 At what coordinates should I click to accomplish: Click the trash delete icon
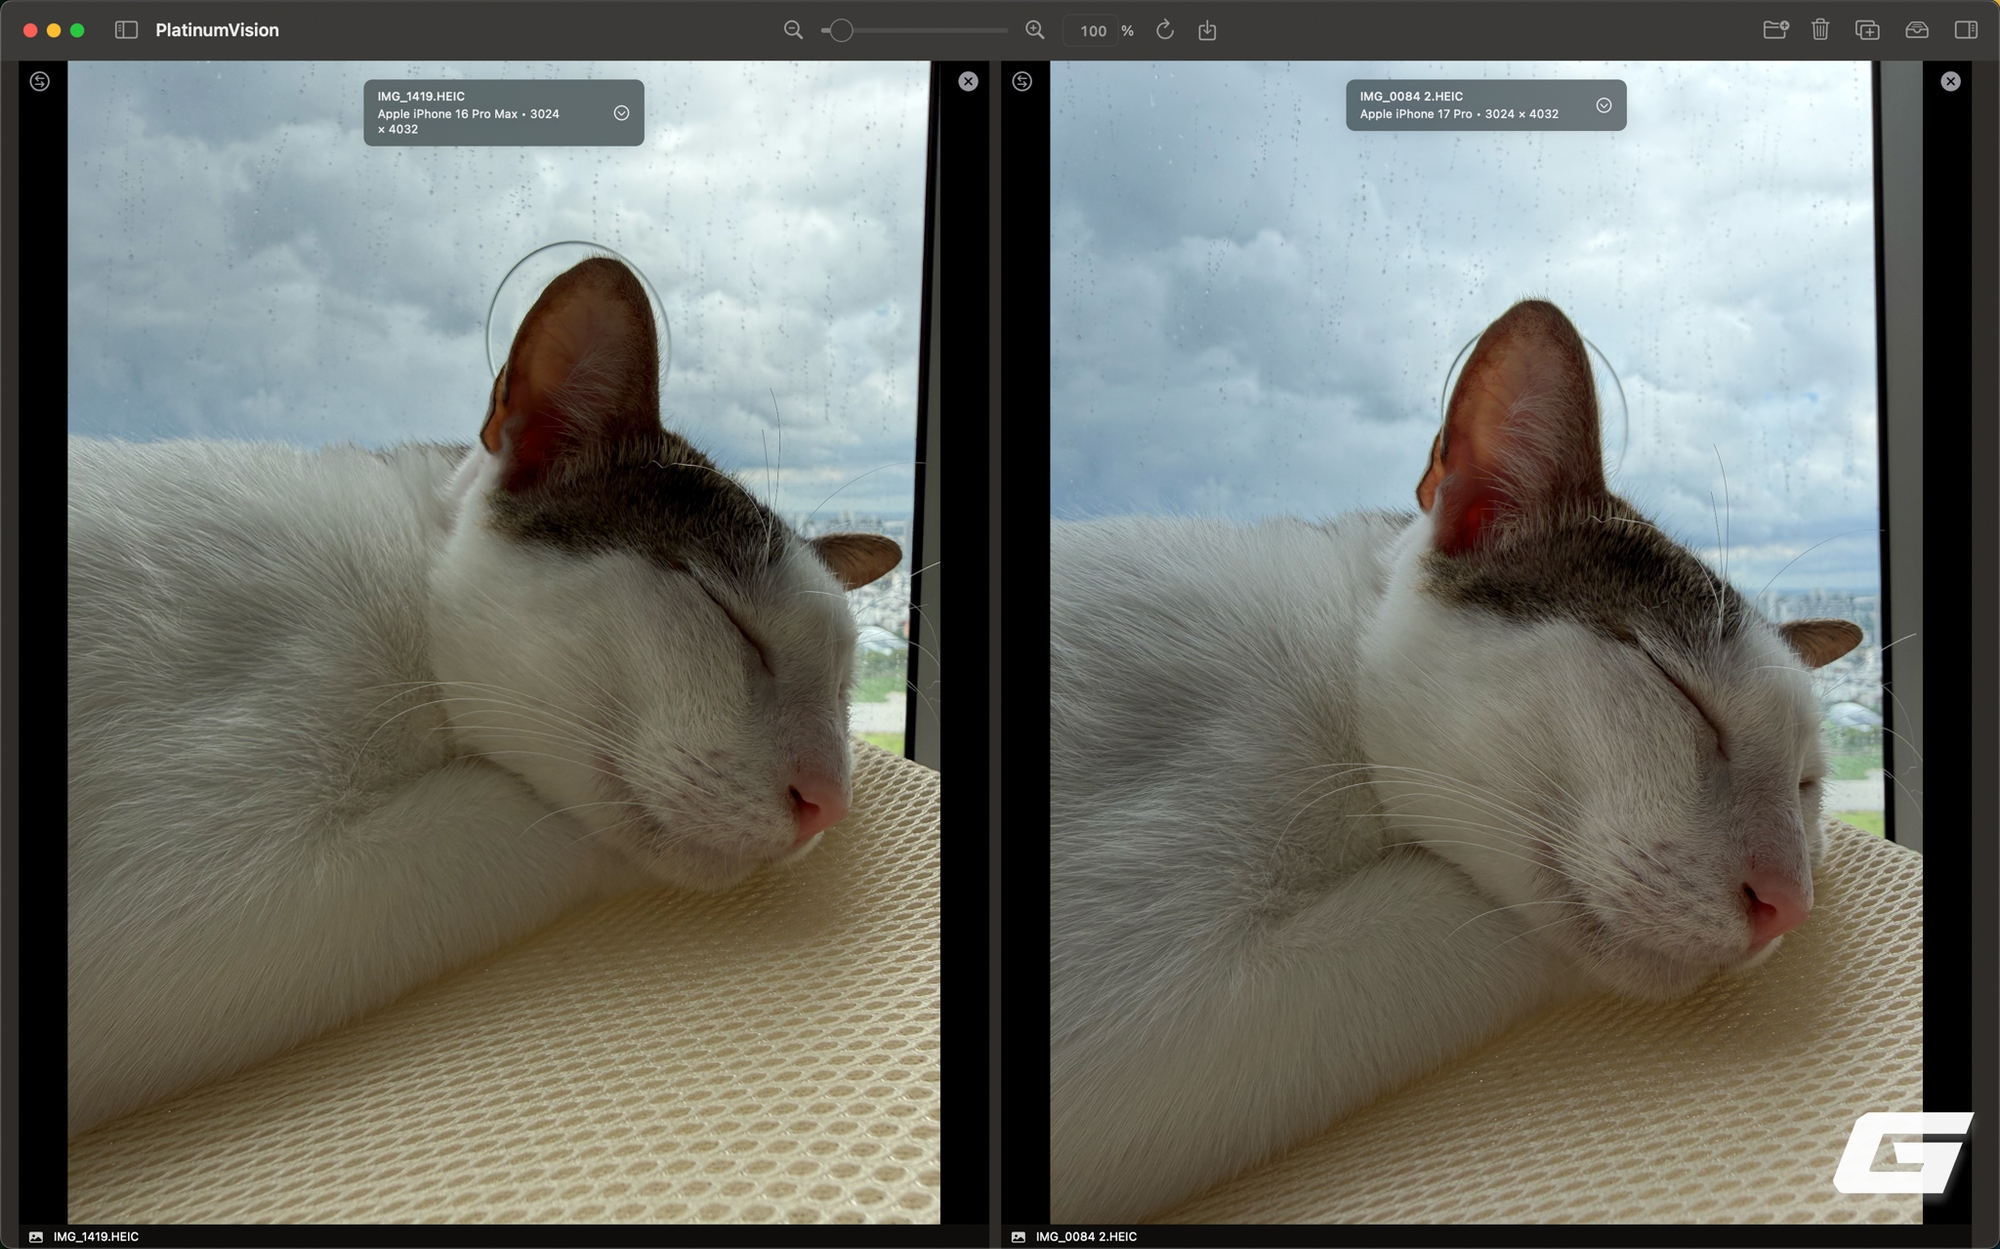tap(1820, 30)
